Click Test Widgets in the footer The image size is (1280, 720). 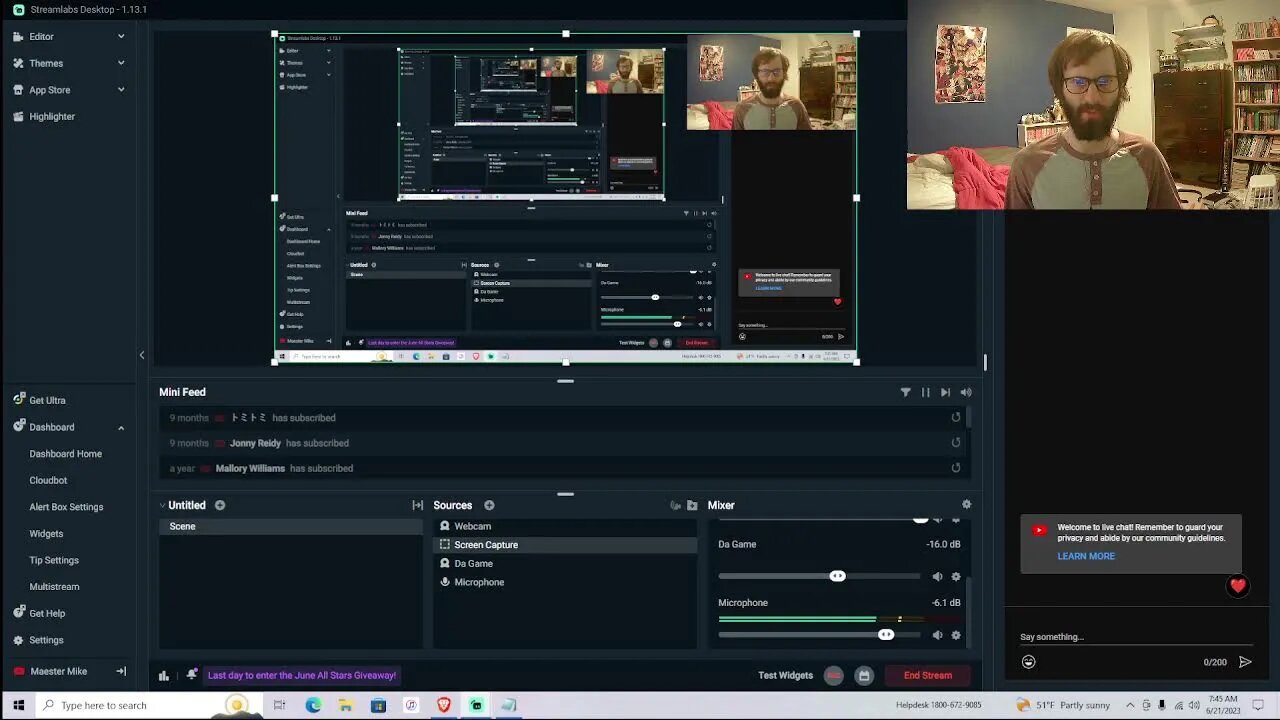coord(785,675)
